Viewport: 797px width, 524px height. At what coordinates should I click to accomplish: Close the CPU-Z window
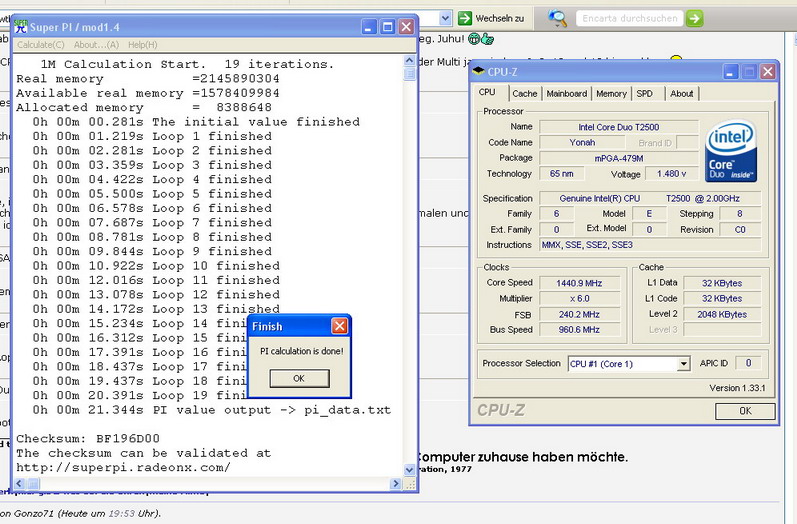[768, 72]
